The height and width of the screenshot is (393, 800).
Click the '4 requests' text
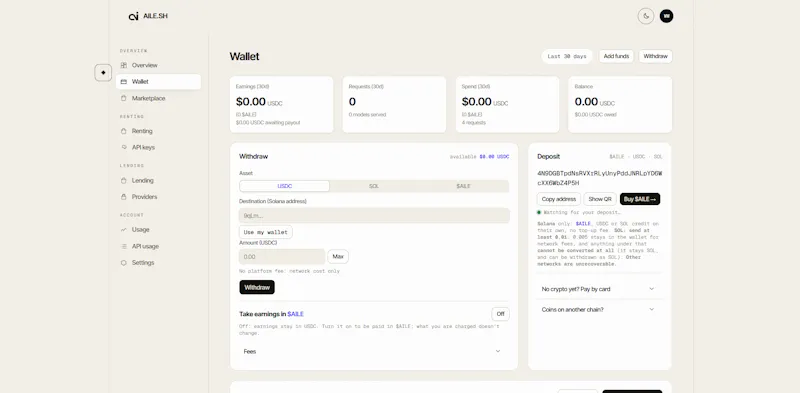pyautogui.click(x=474, y=122)
